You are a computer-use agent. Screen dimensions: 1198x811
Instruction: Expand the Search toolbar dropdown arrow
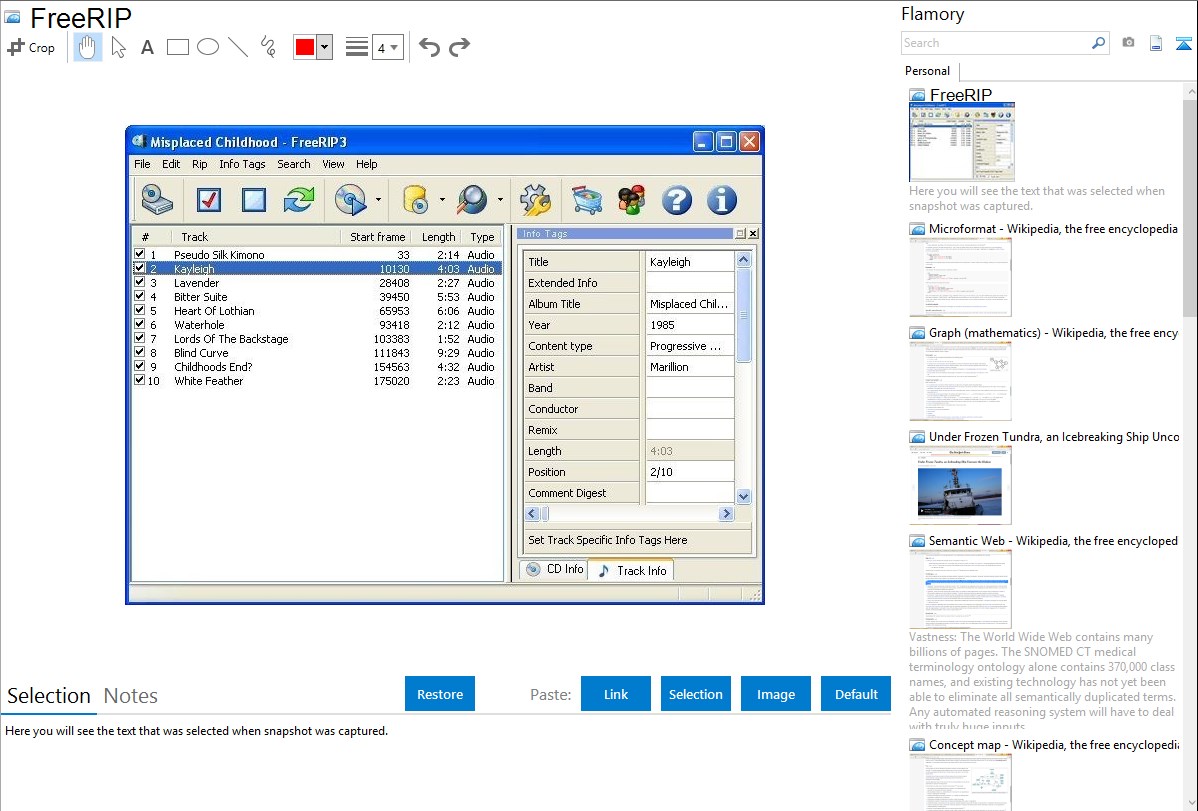point(500,200)
